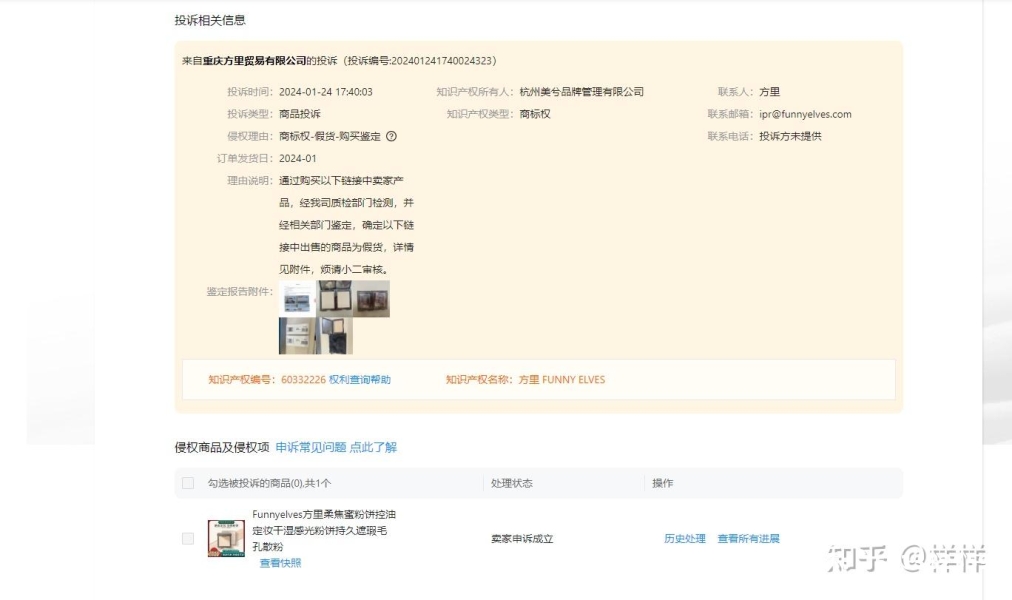Viewport: 1012px width, 600px height.
Task: Click the ipr@funnyelves.com contact email
Action: coord(805,114)
